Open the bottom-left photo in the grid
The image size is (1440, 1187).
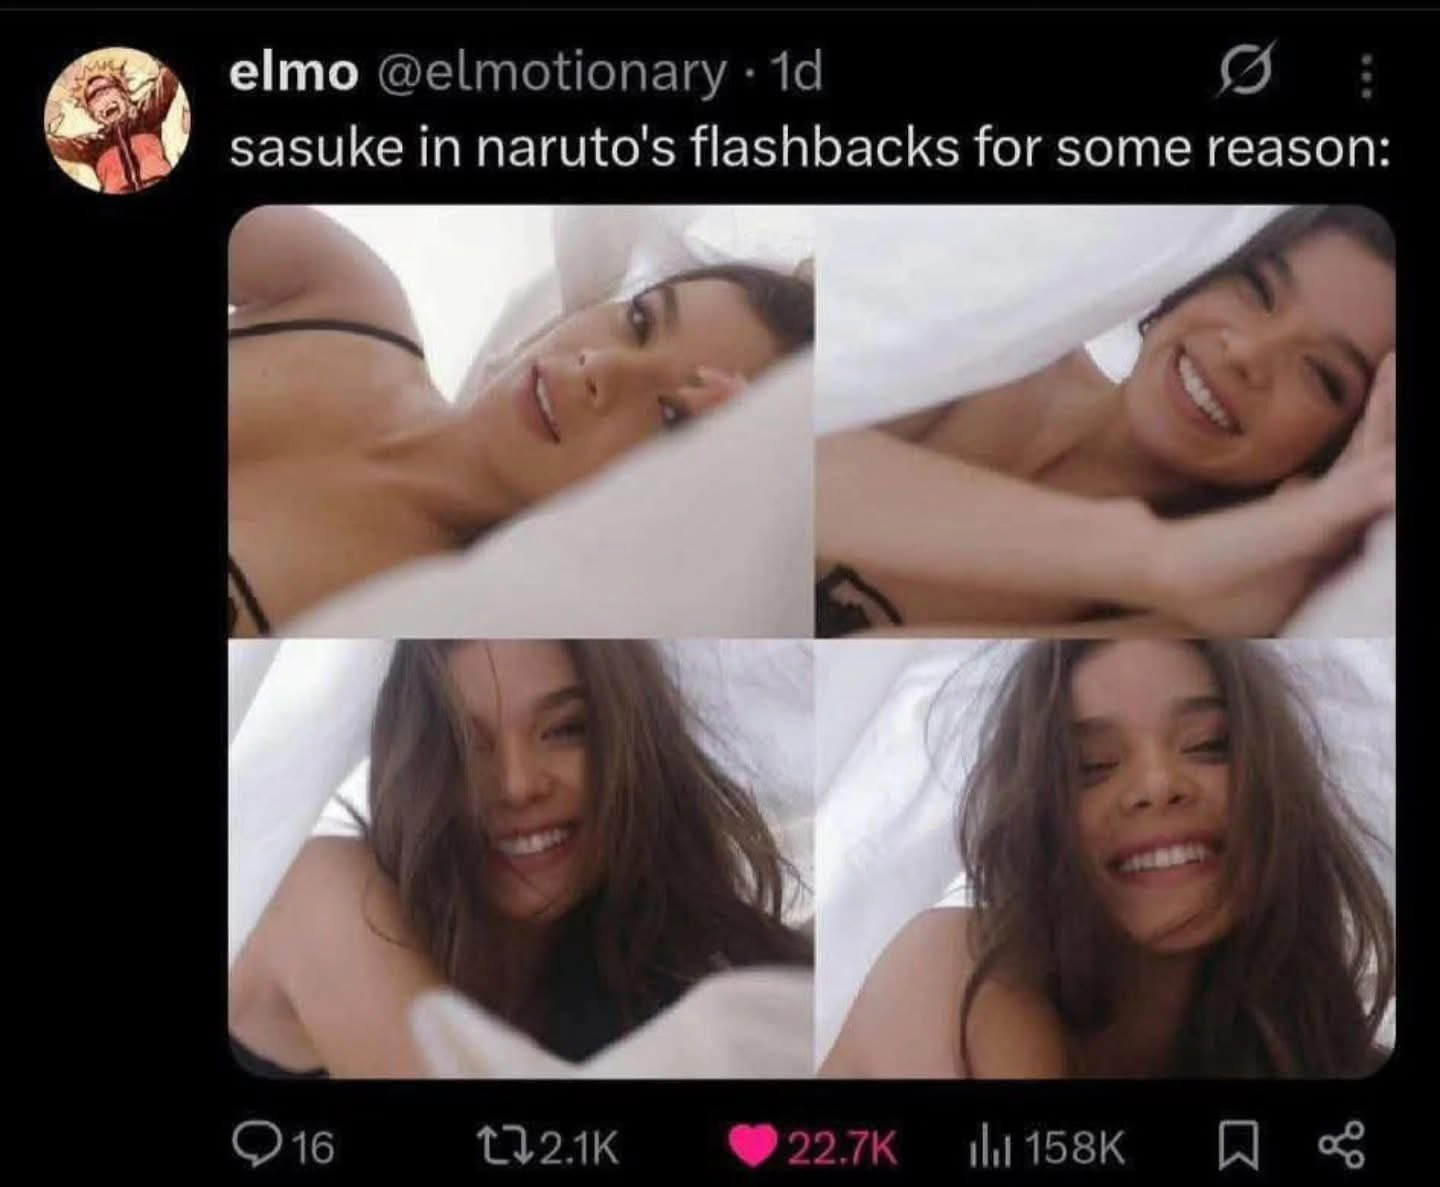pyautogui.click(x=520, y=859)
